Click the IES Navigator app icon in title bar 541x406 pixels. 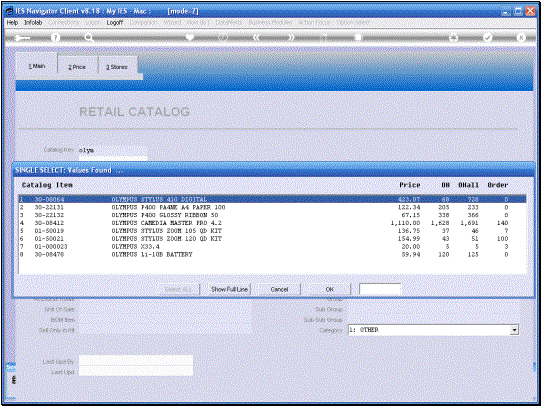[x=9, y=11]
